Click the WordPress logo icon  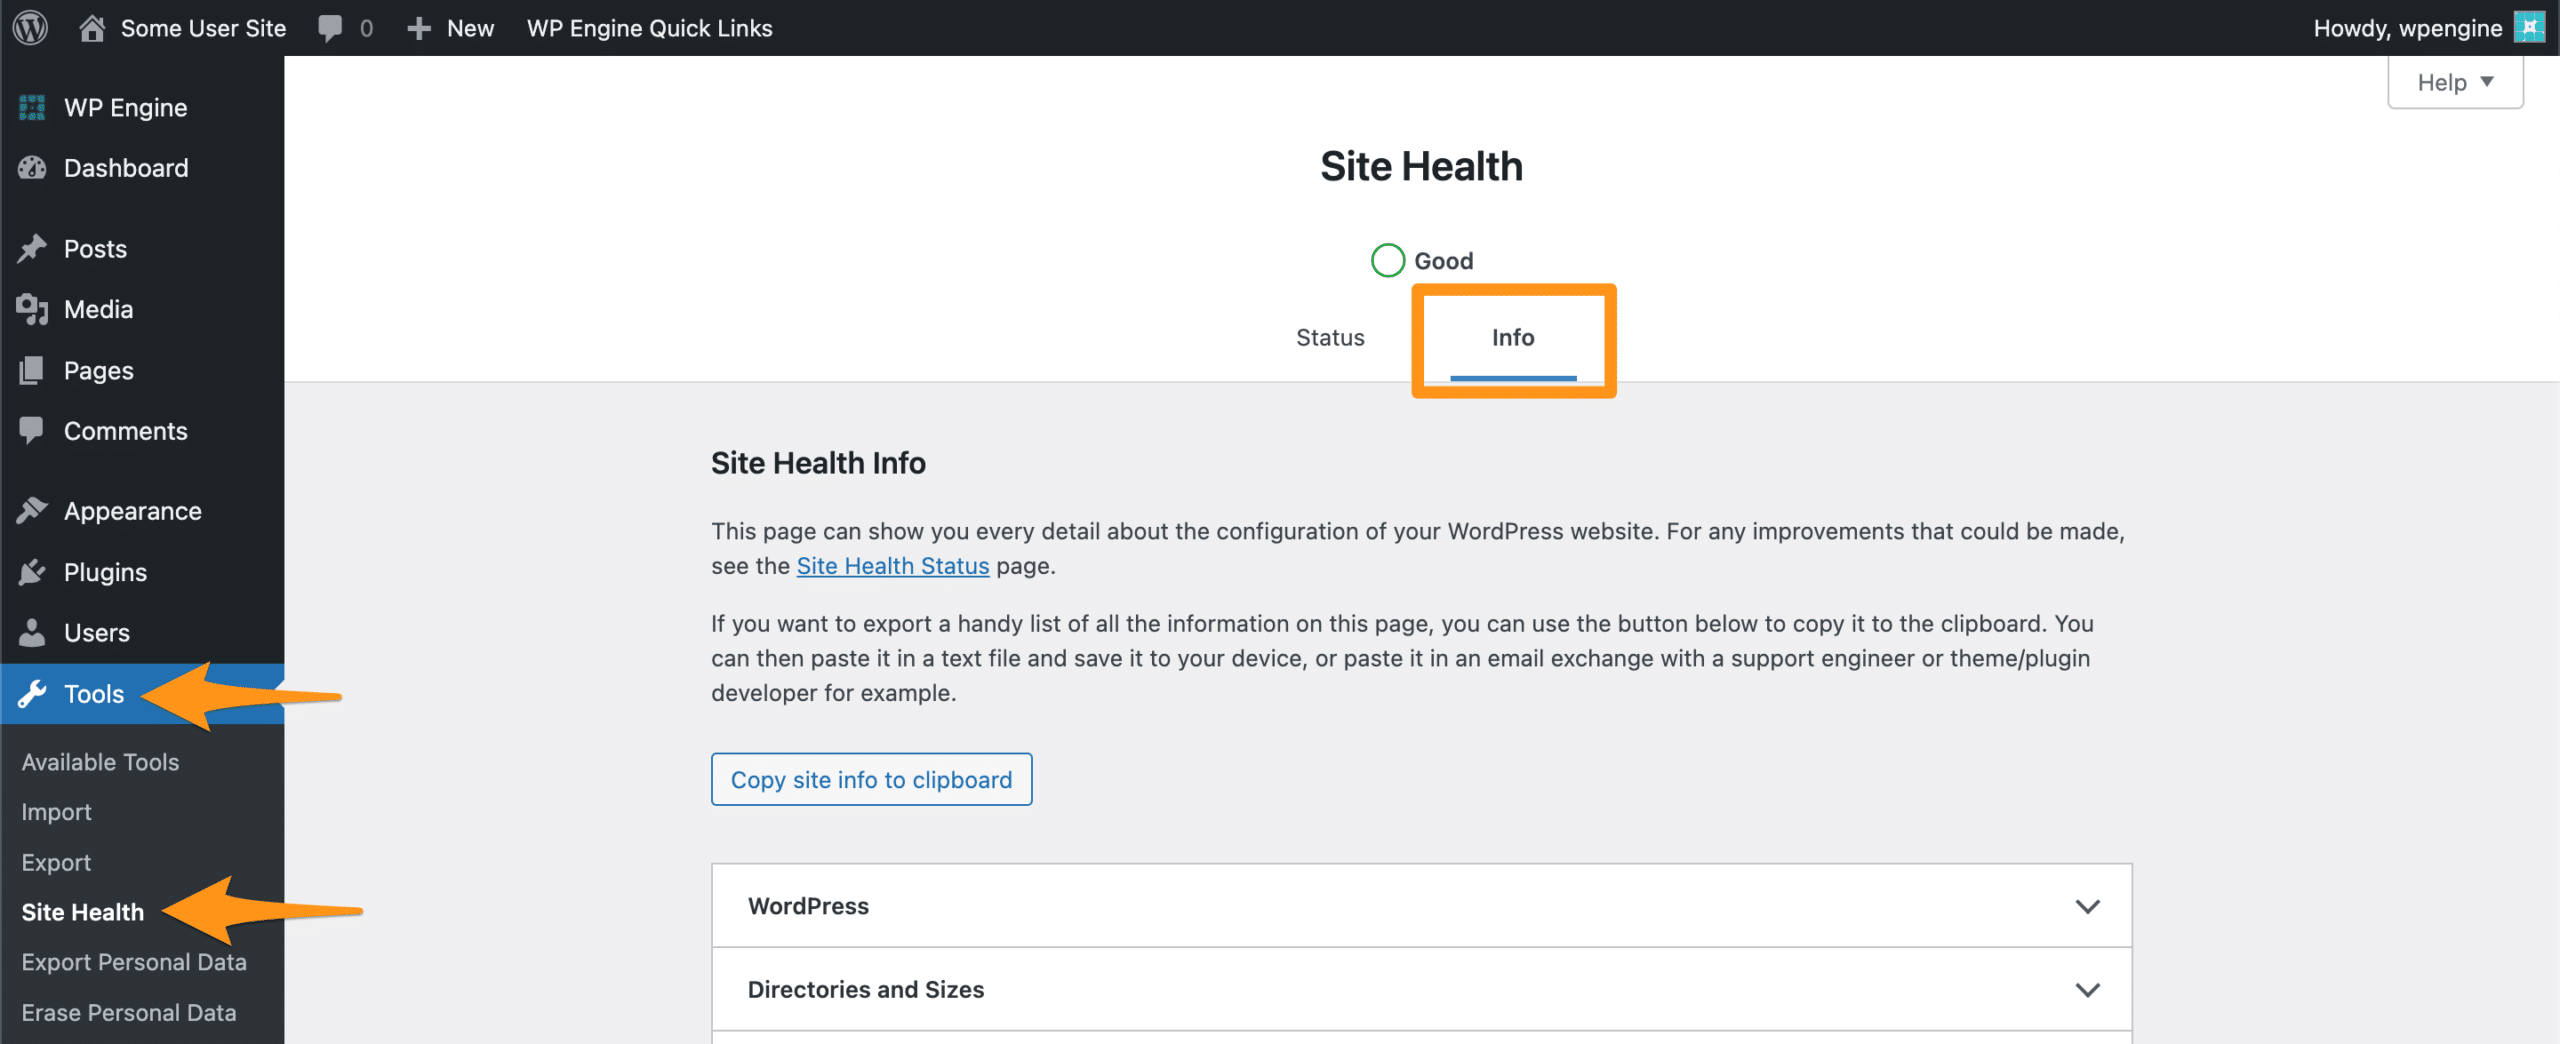pos(30,28)
